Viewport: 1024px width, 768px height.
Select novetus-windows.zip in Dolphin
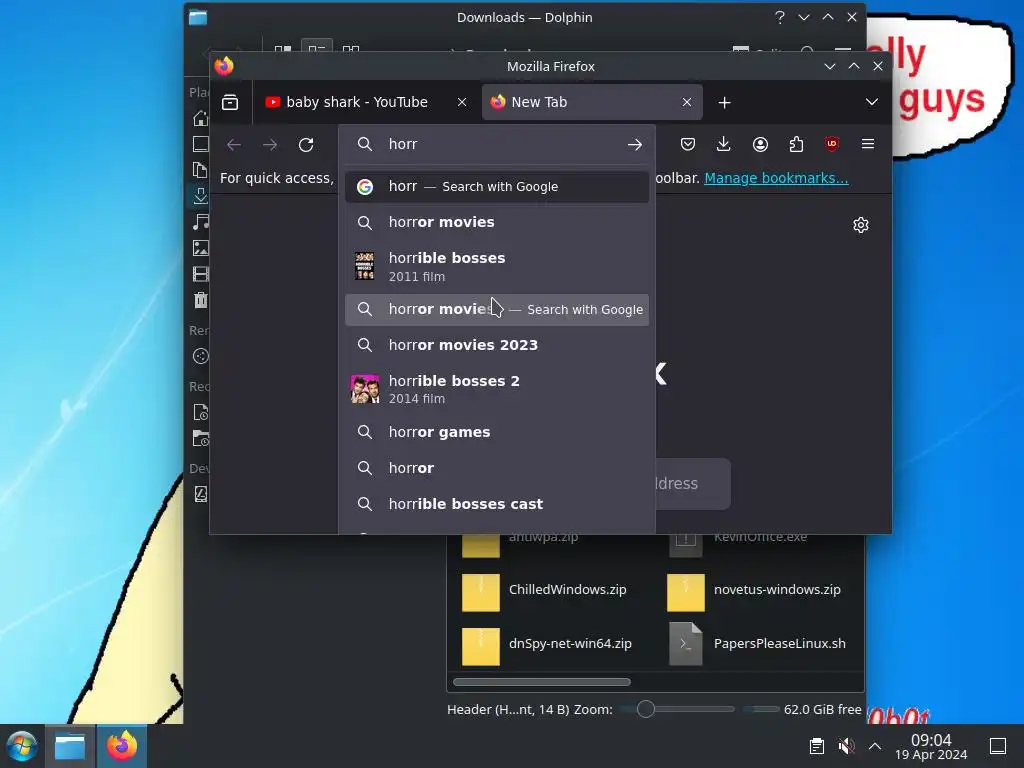(754, 592)
